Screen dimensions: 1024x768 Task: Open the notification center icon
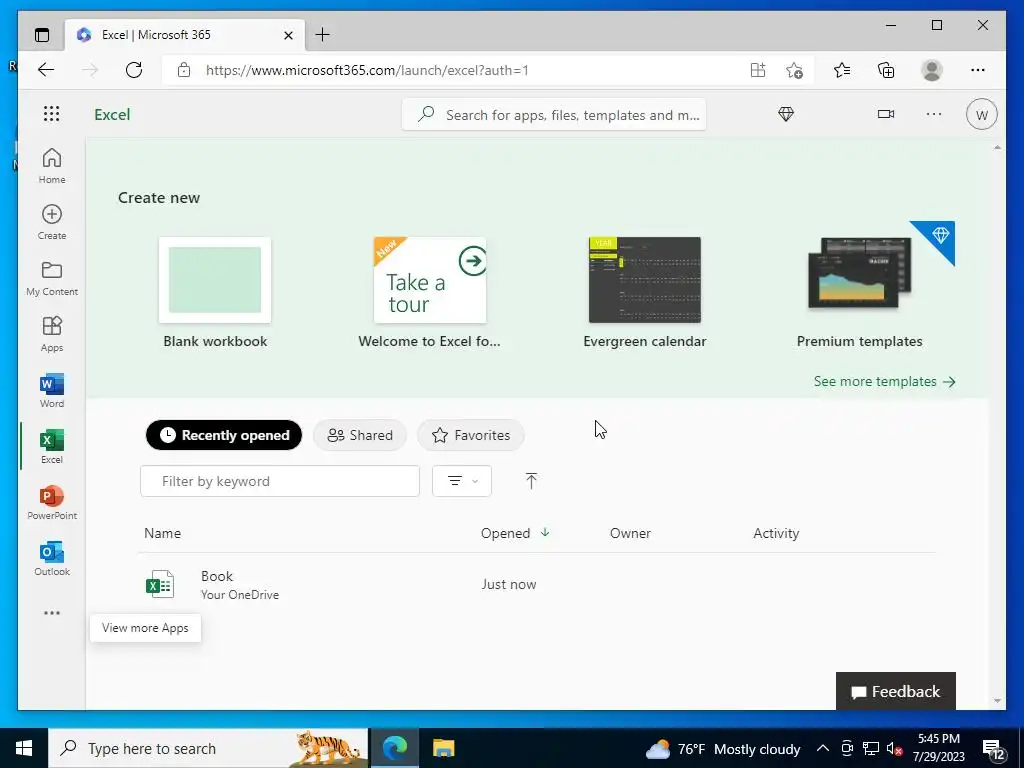[x=993, y=749]
